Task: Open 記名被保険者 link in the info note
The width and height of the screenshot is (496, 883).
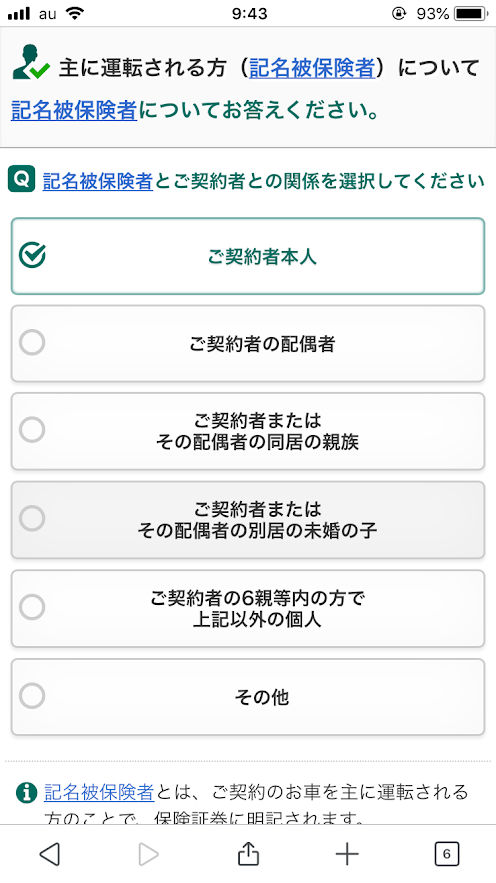Action: (x=99, y=792)
